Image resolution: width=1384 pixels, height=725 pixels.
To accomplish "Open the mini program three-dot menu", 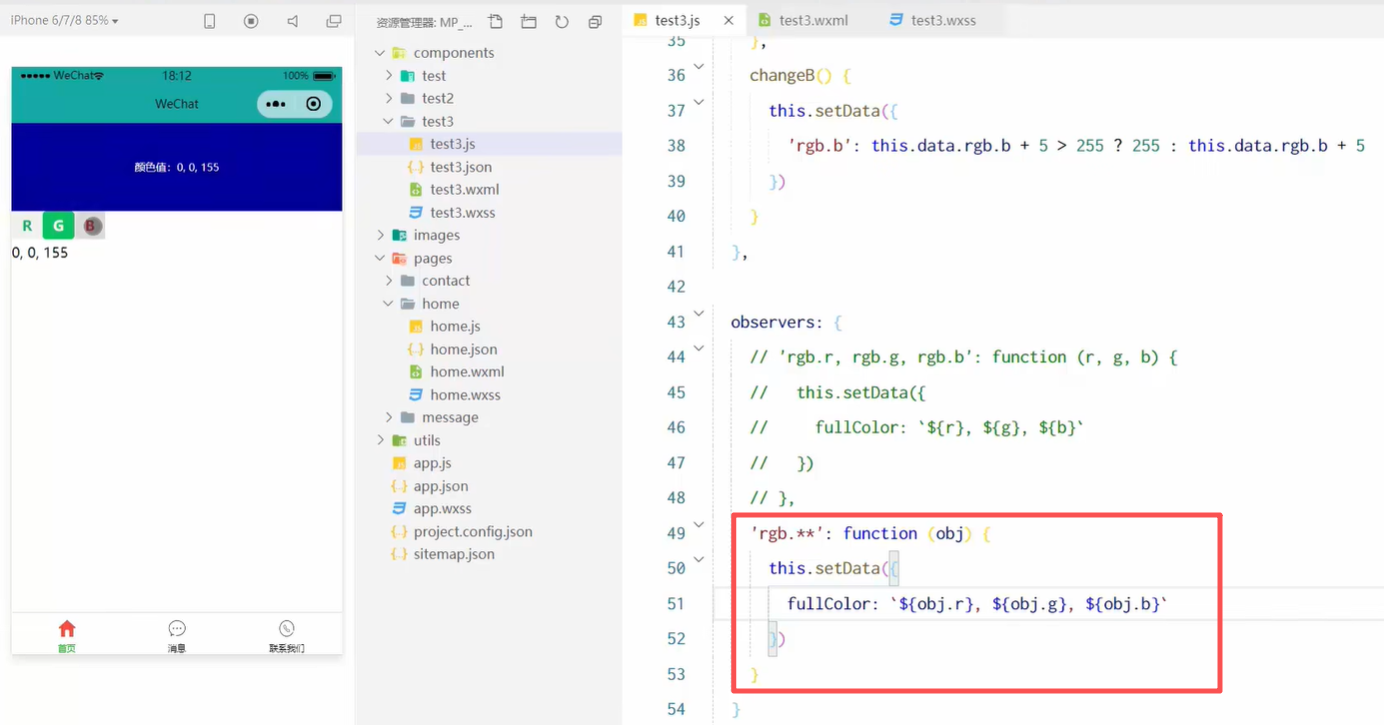I will pos(276,104).
